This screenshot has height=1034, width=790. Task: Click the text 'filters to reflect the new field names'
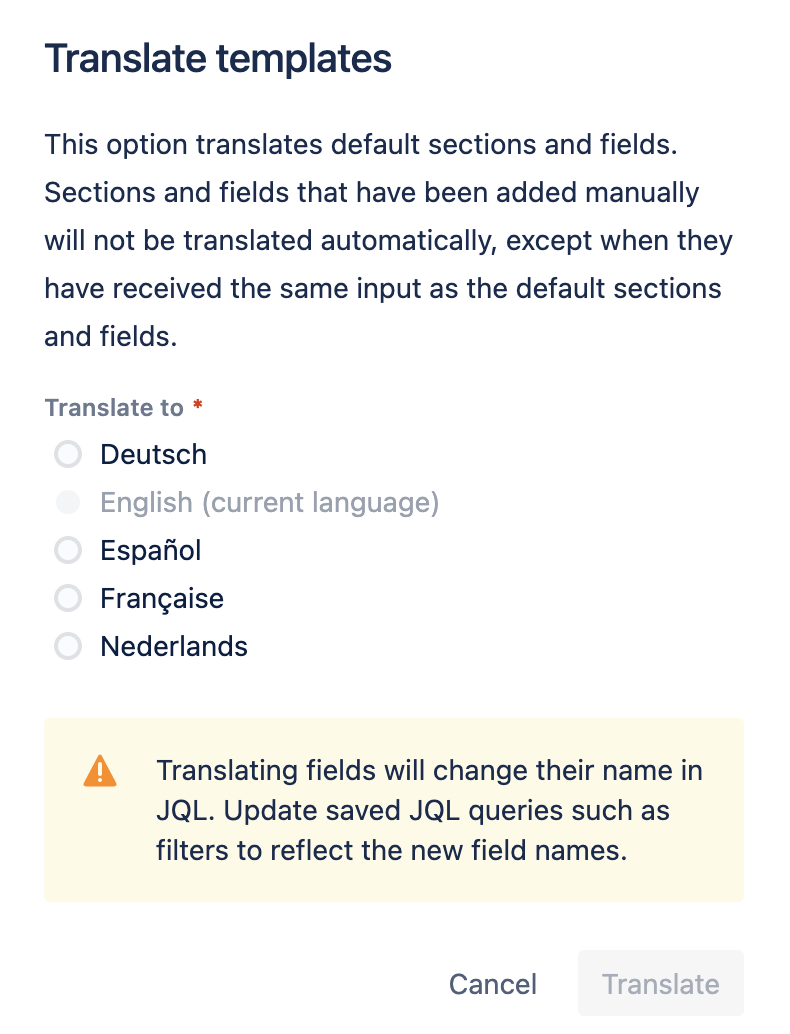pyautogui.click(x=390, y=851)
